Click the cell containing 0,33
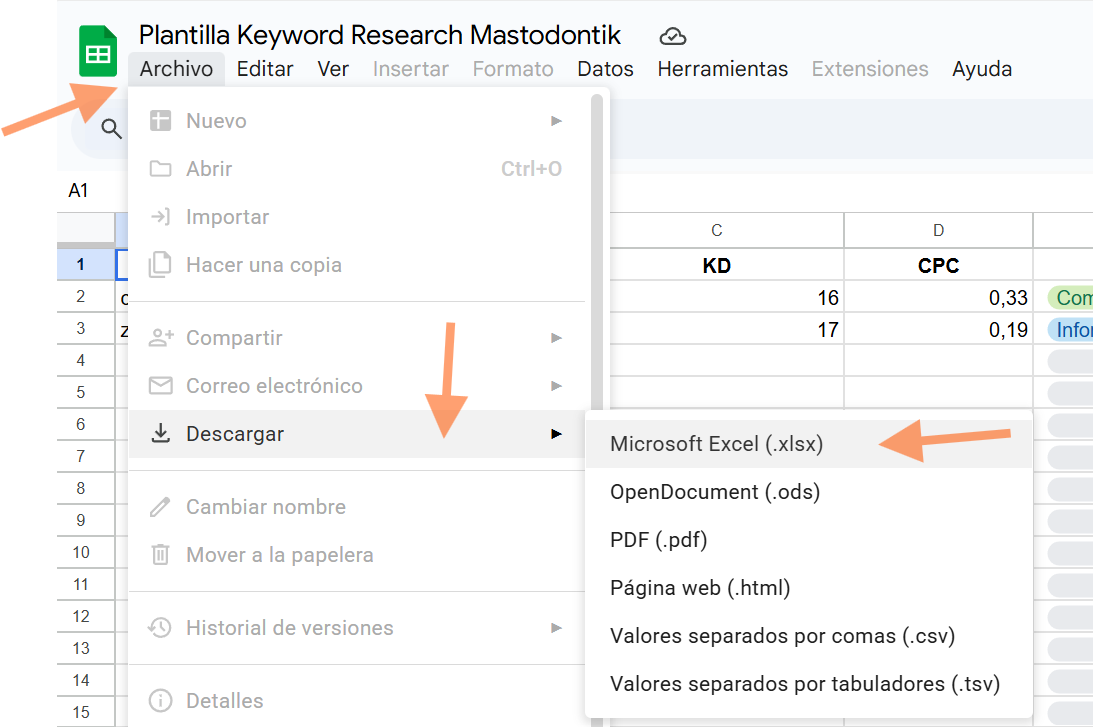Viewport: 1093px width, 727px height. pos(938,298)
